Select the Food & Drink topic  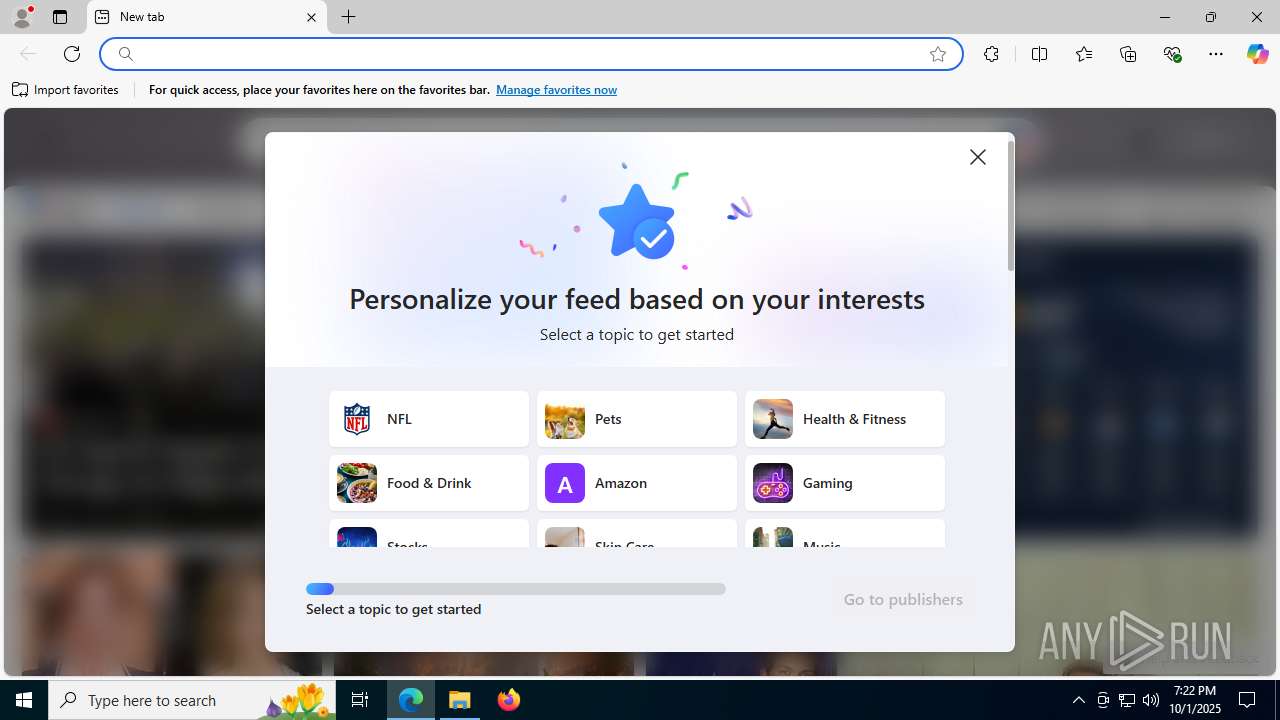429,483
